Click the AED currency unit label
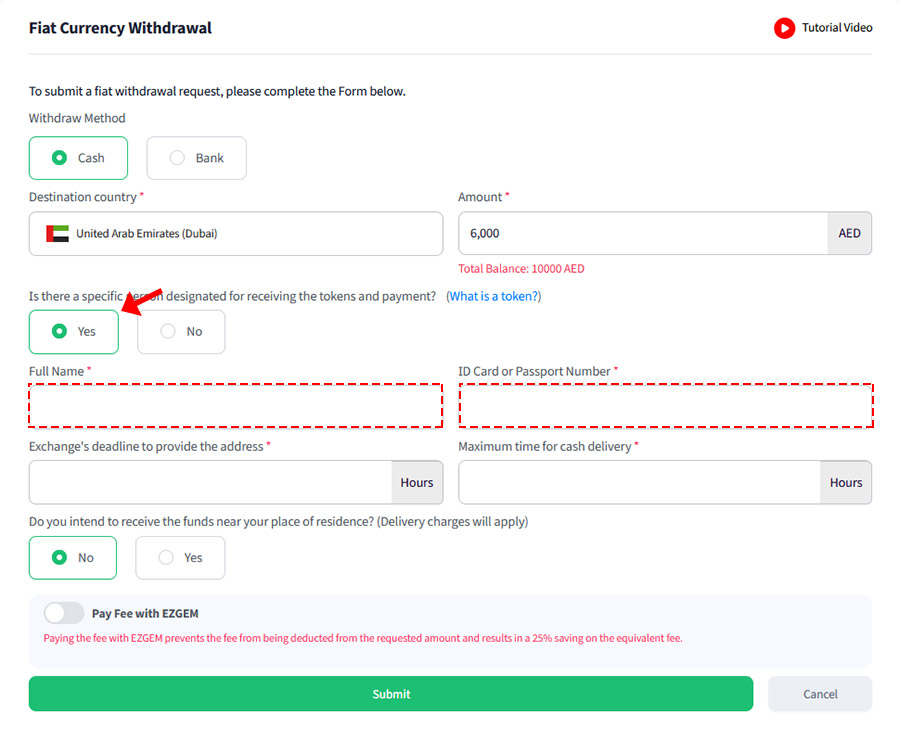This screenshot has height=753, width=900. (x=849, y=234)
